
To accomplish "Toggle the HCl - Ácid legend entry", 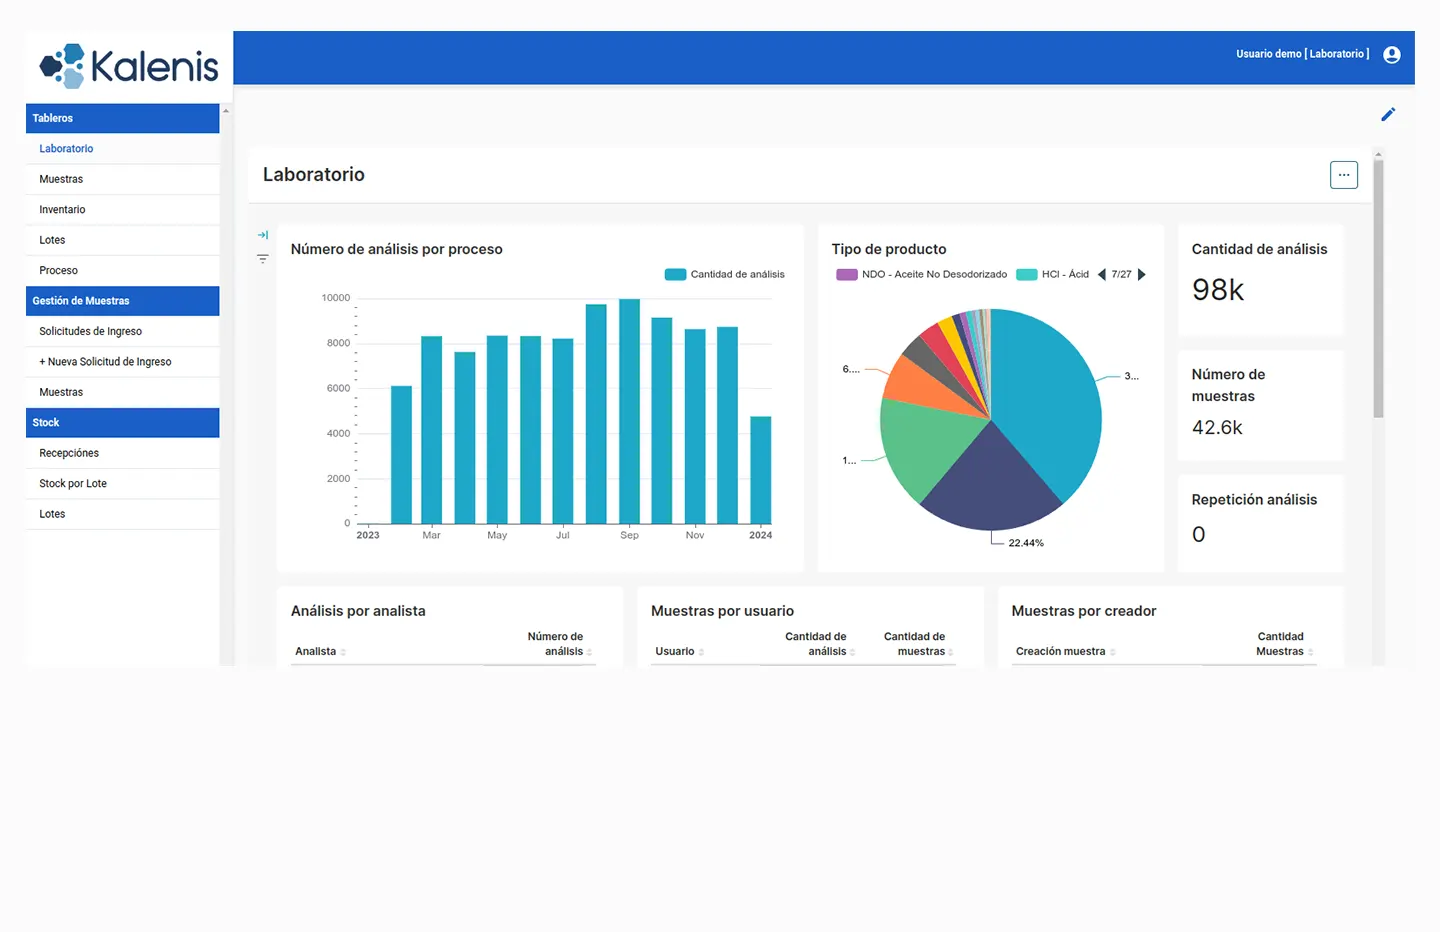I will pos(1053,274).
